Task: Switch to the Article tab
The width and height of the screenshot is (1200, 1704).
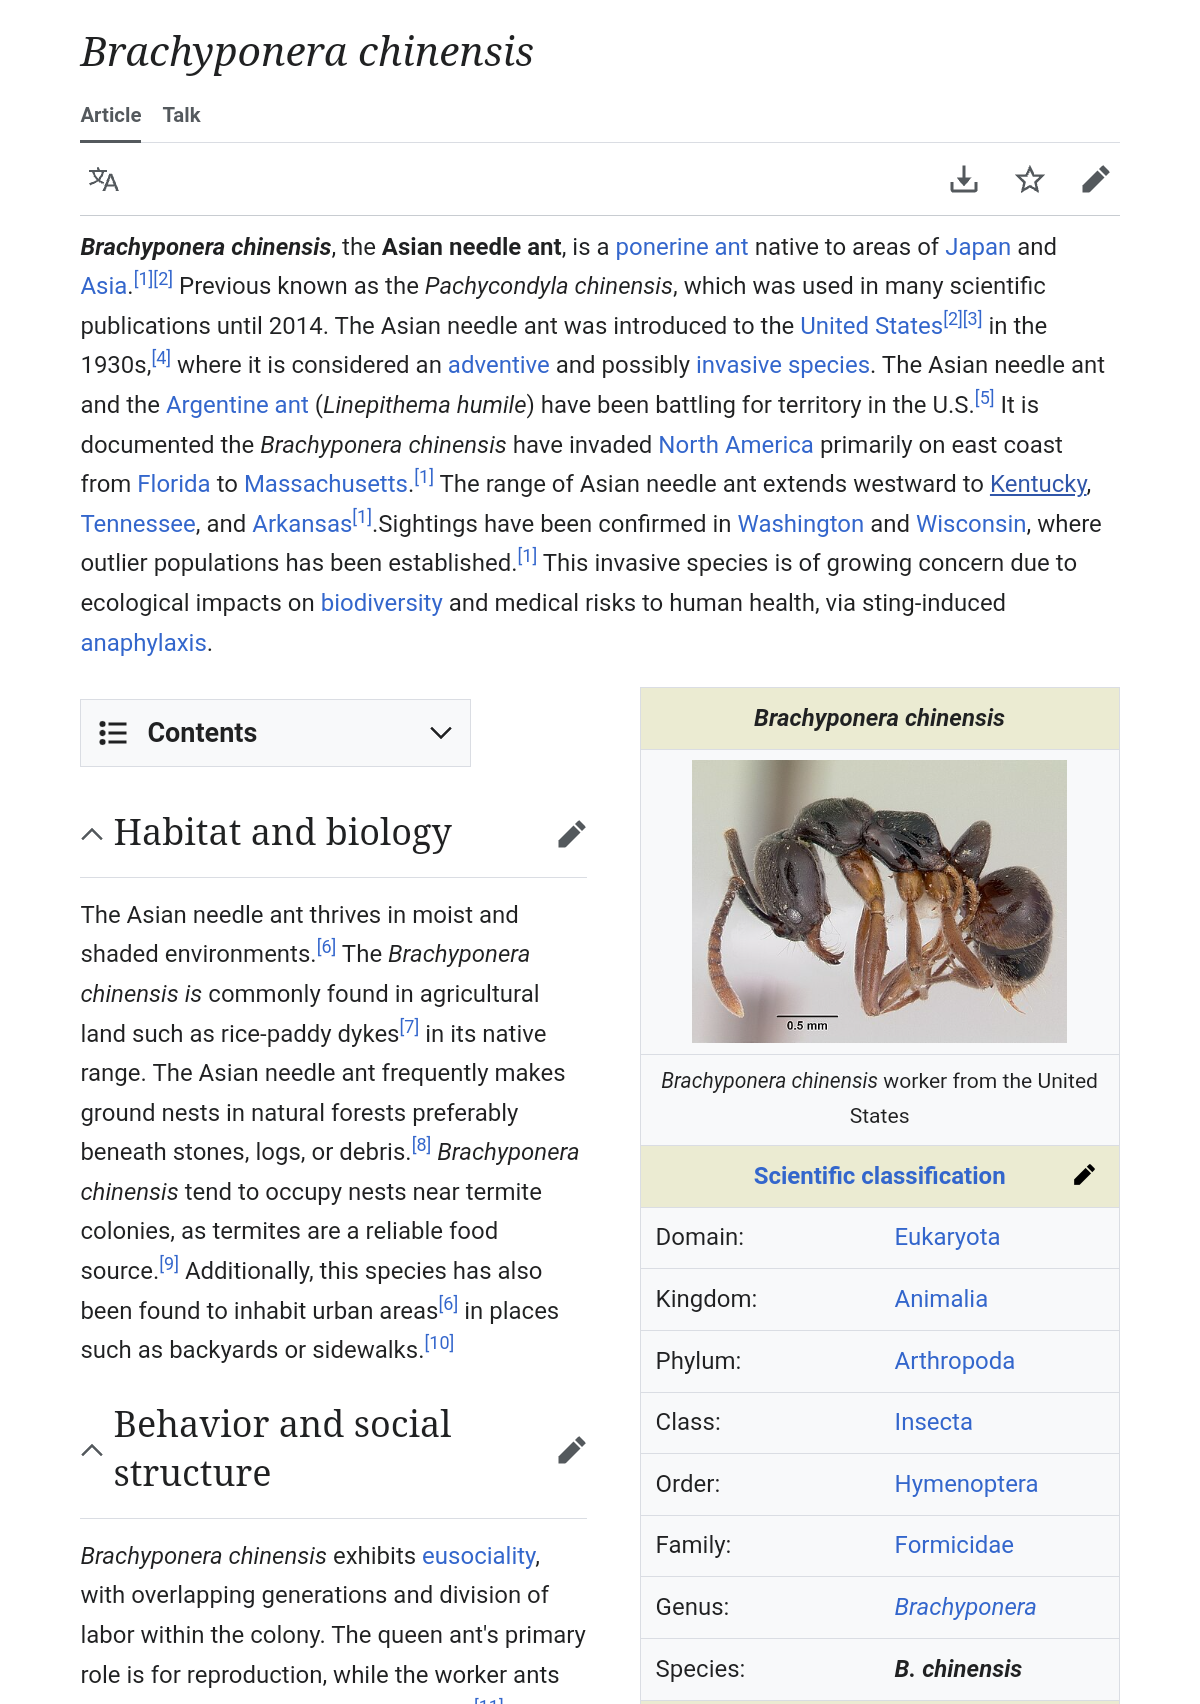Action: 111,115
